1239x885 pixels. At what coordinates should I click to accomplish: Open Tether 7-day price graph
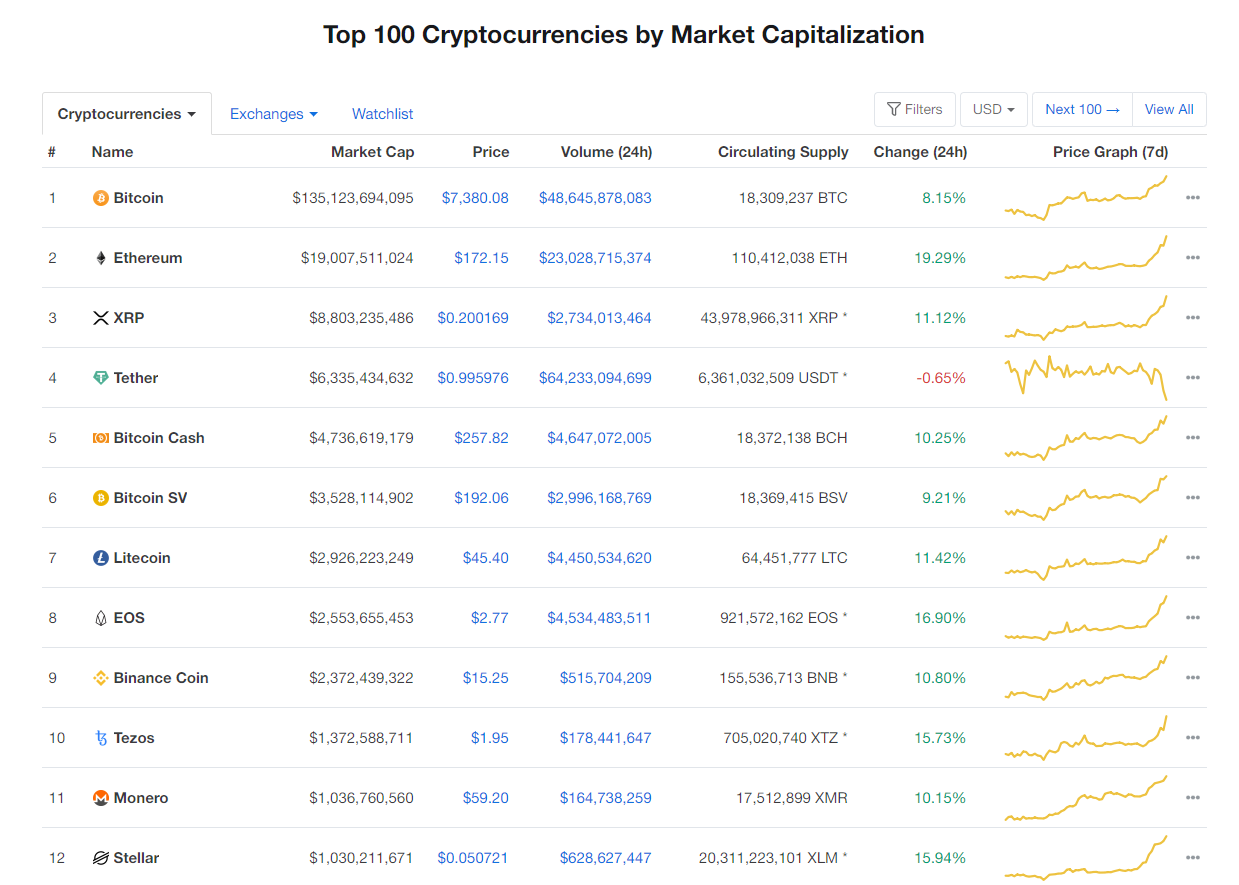[1086, 378]
